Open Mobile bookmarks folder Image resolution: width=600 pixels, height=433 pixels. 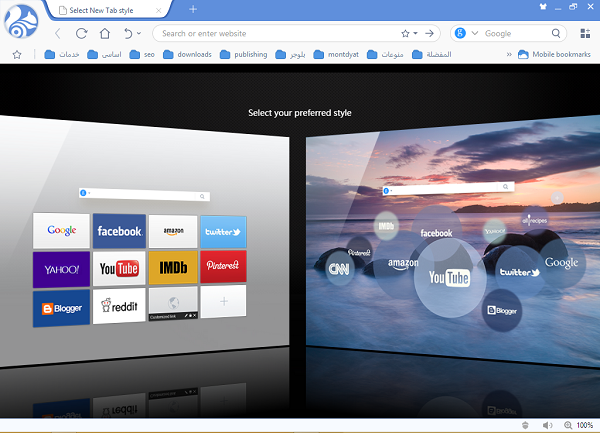pyautogui.click(x=554, y=55)
